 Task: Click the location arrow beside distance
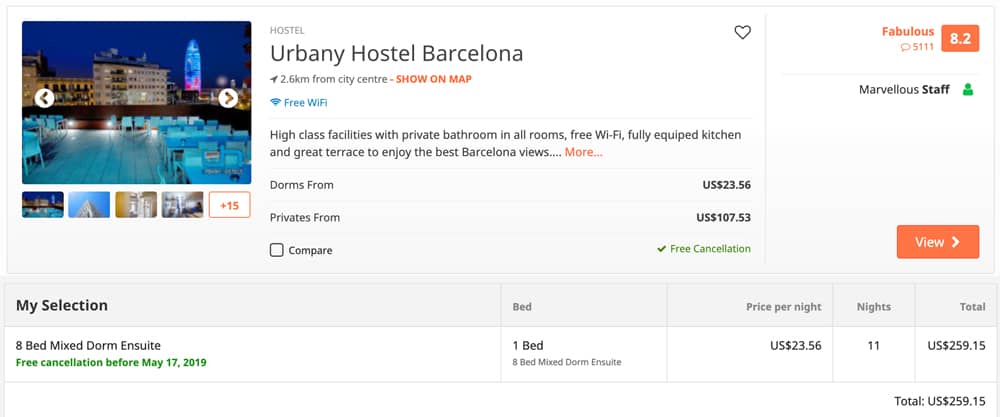click(274, 80)
